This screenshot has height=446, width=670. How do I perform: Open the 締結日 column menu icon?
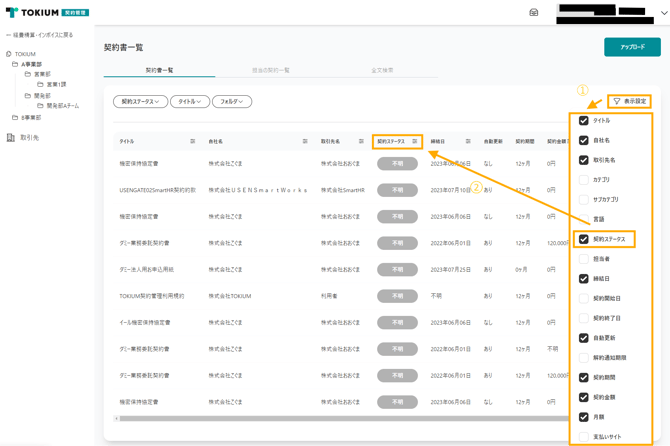coord(468,142)
